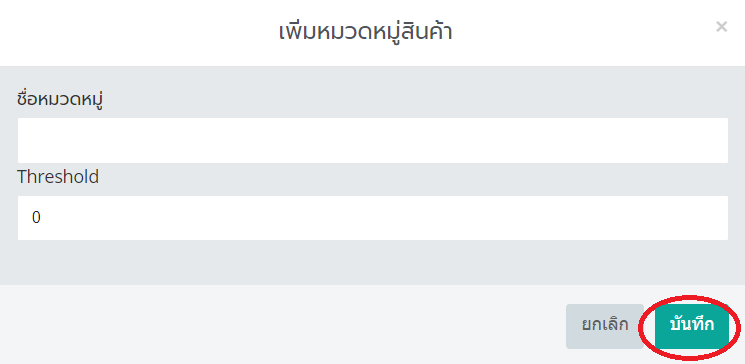The height and width of the screenshot is (364, 745).
Task: Click the dialog title เพิ่มหมวดหมู่สินค้า
Action: pyautogui.click(x=365, y=31)
